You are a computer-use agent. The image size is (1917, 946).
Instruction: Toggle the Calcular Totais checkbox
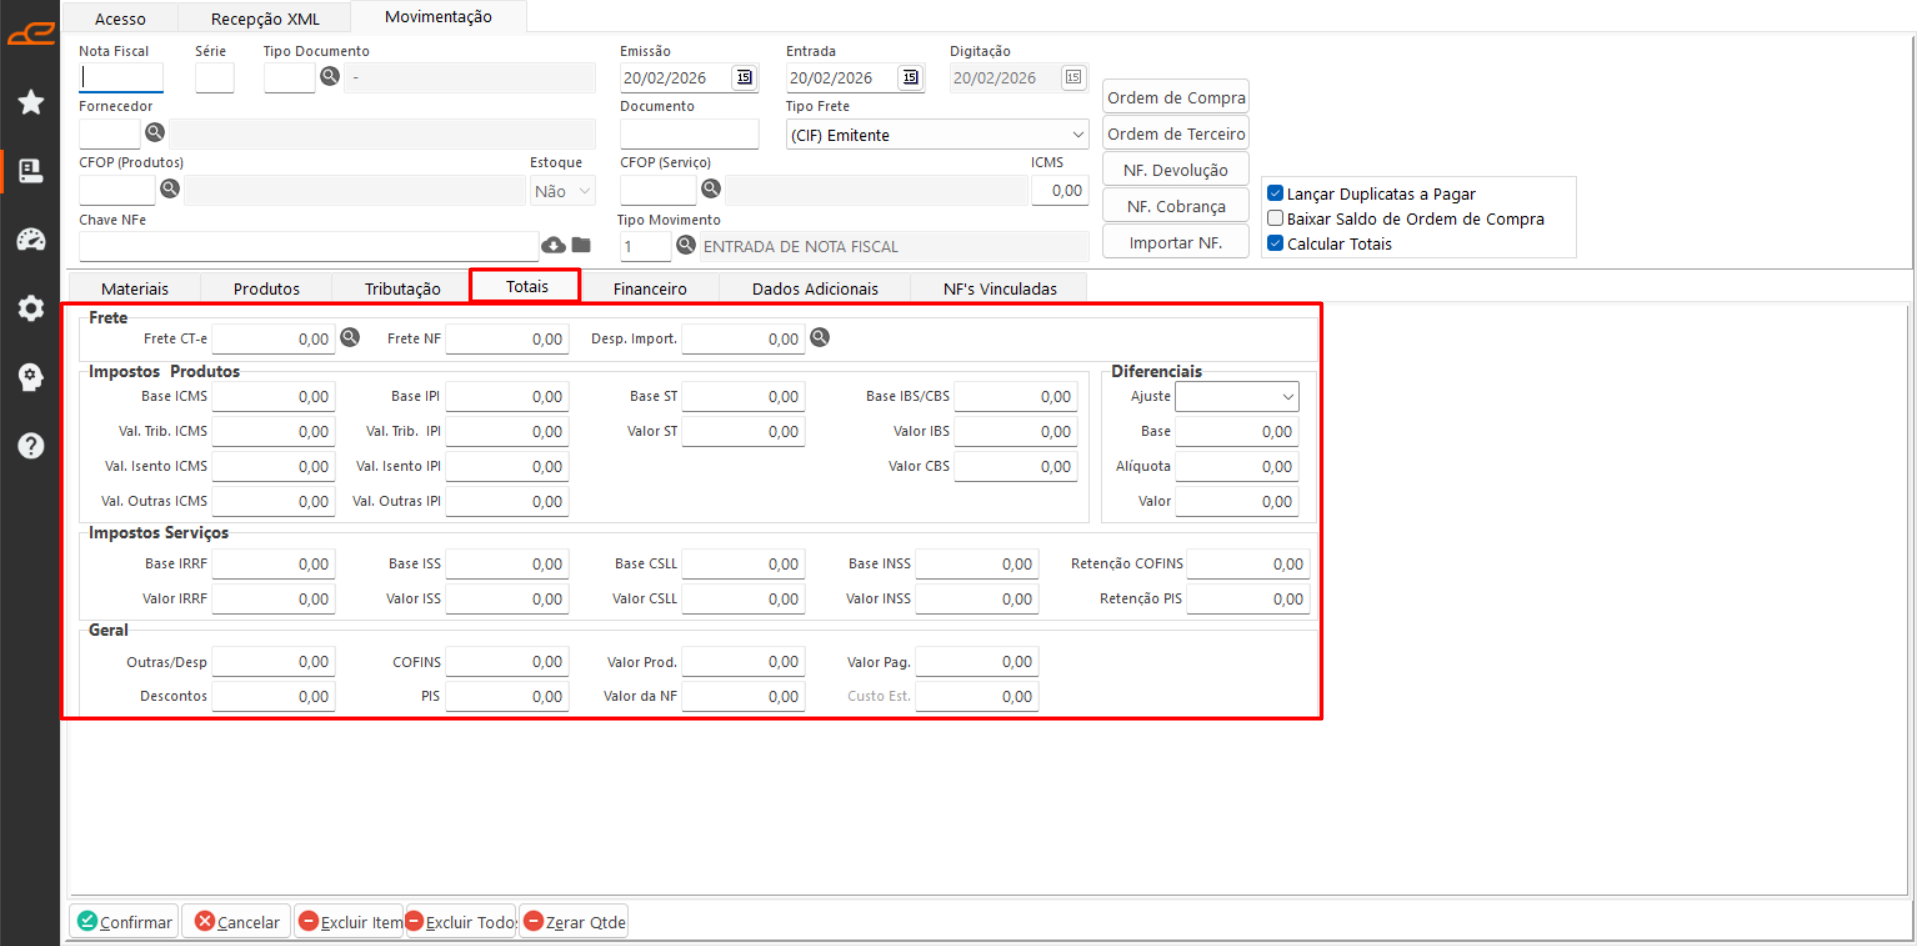1275,243
